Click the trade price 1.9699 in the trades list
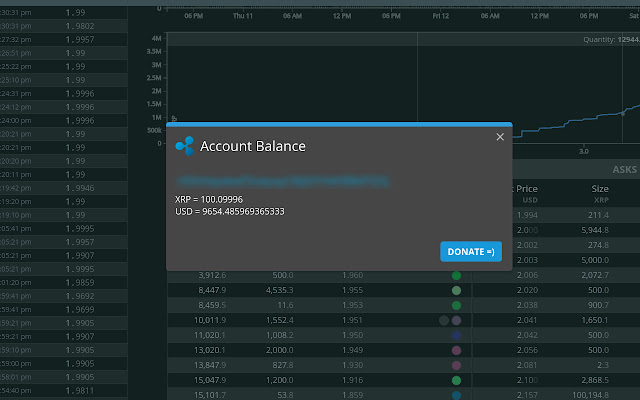This screenshot has width=640, height=400. click(80, 309)
